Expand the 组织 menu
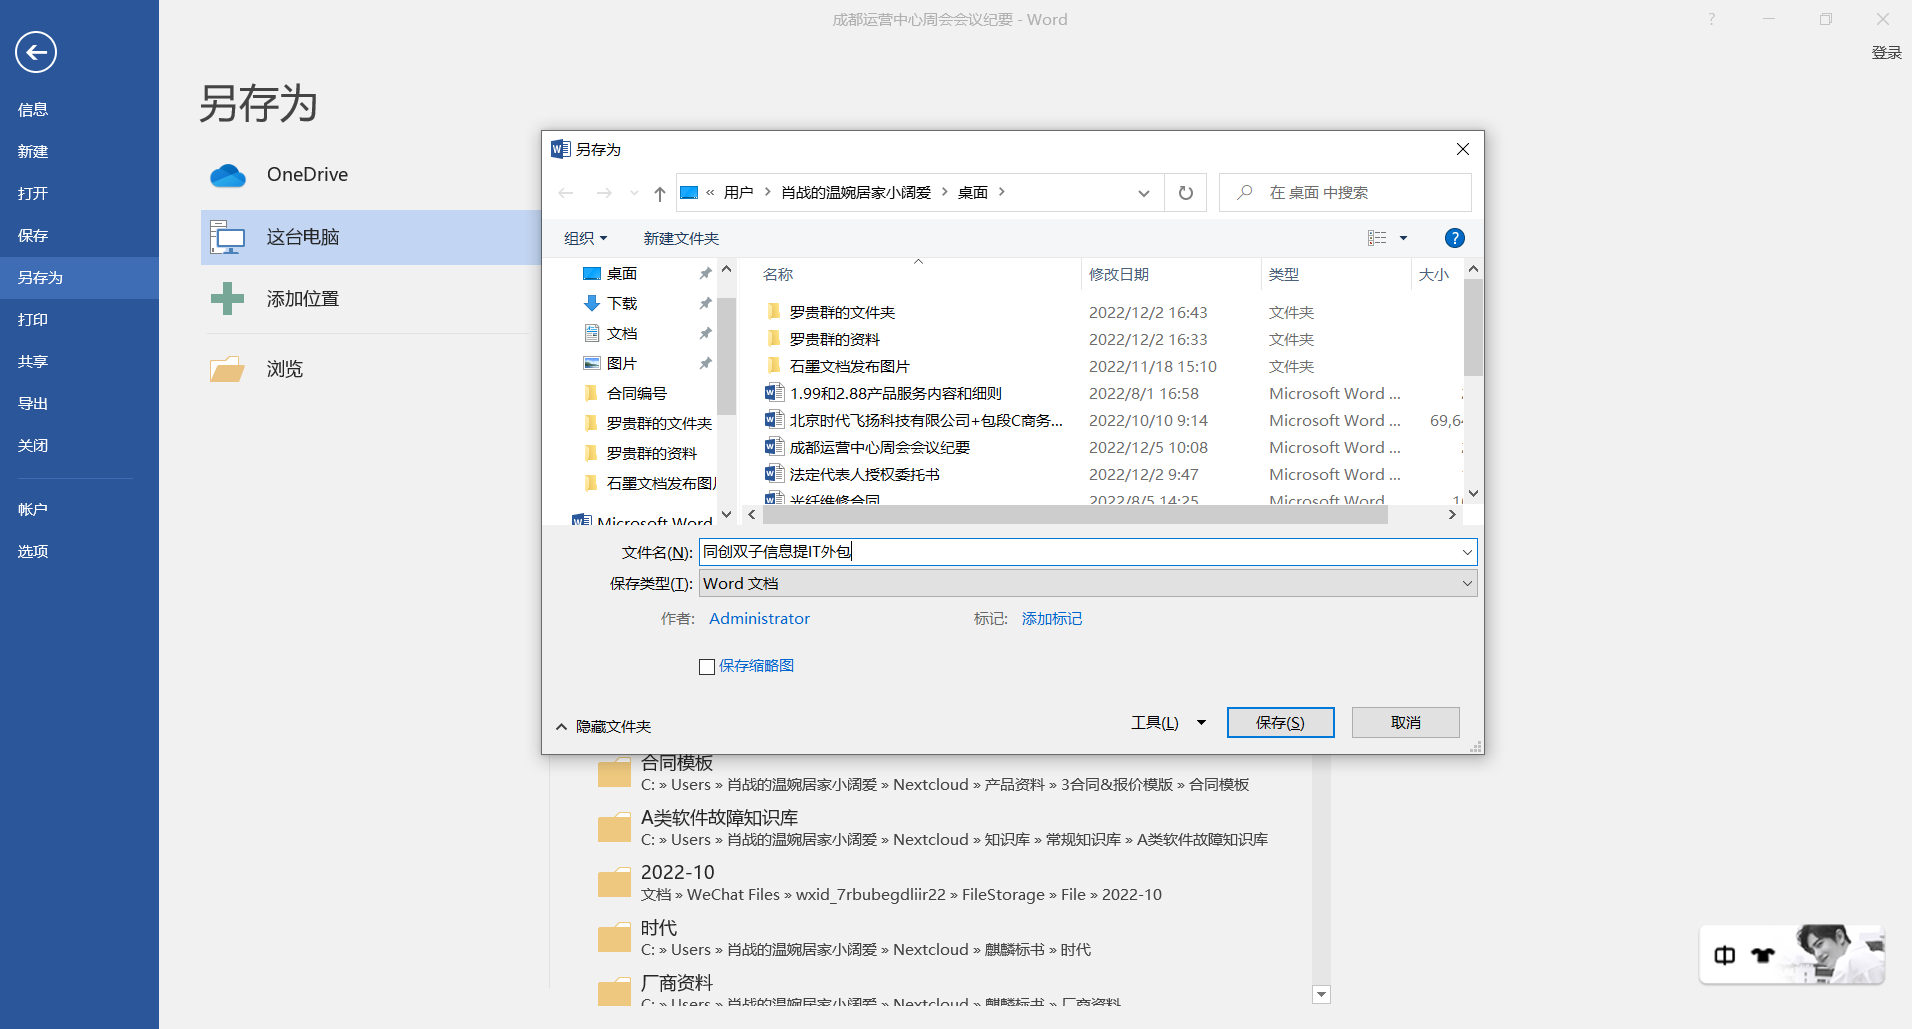1912x1029 pixels. pyautogui.click(x=584, y=238)
